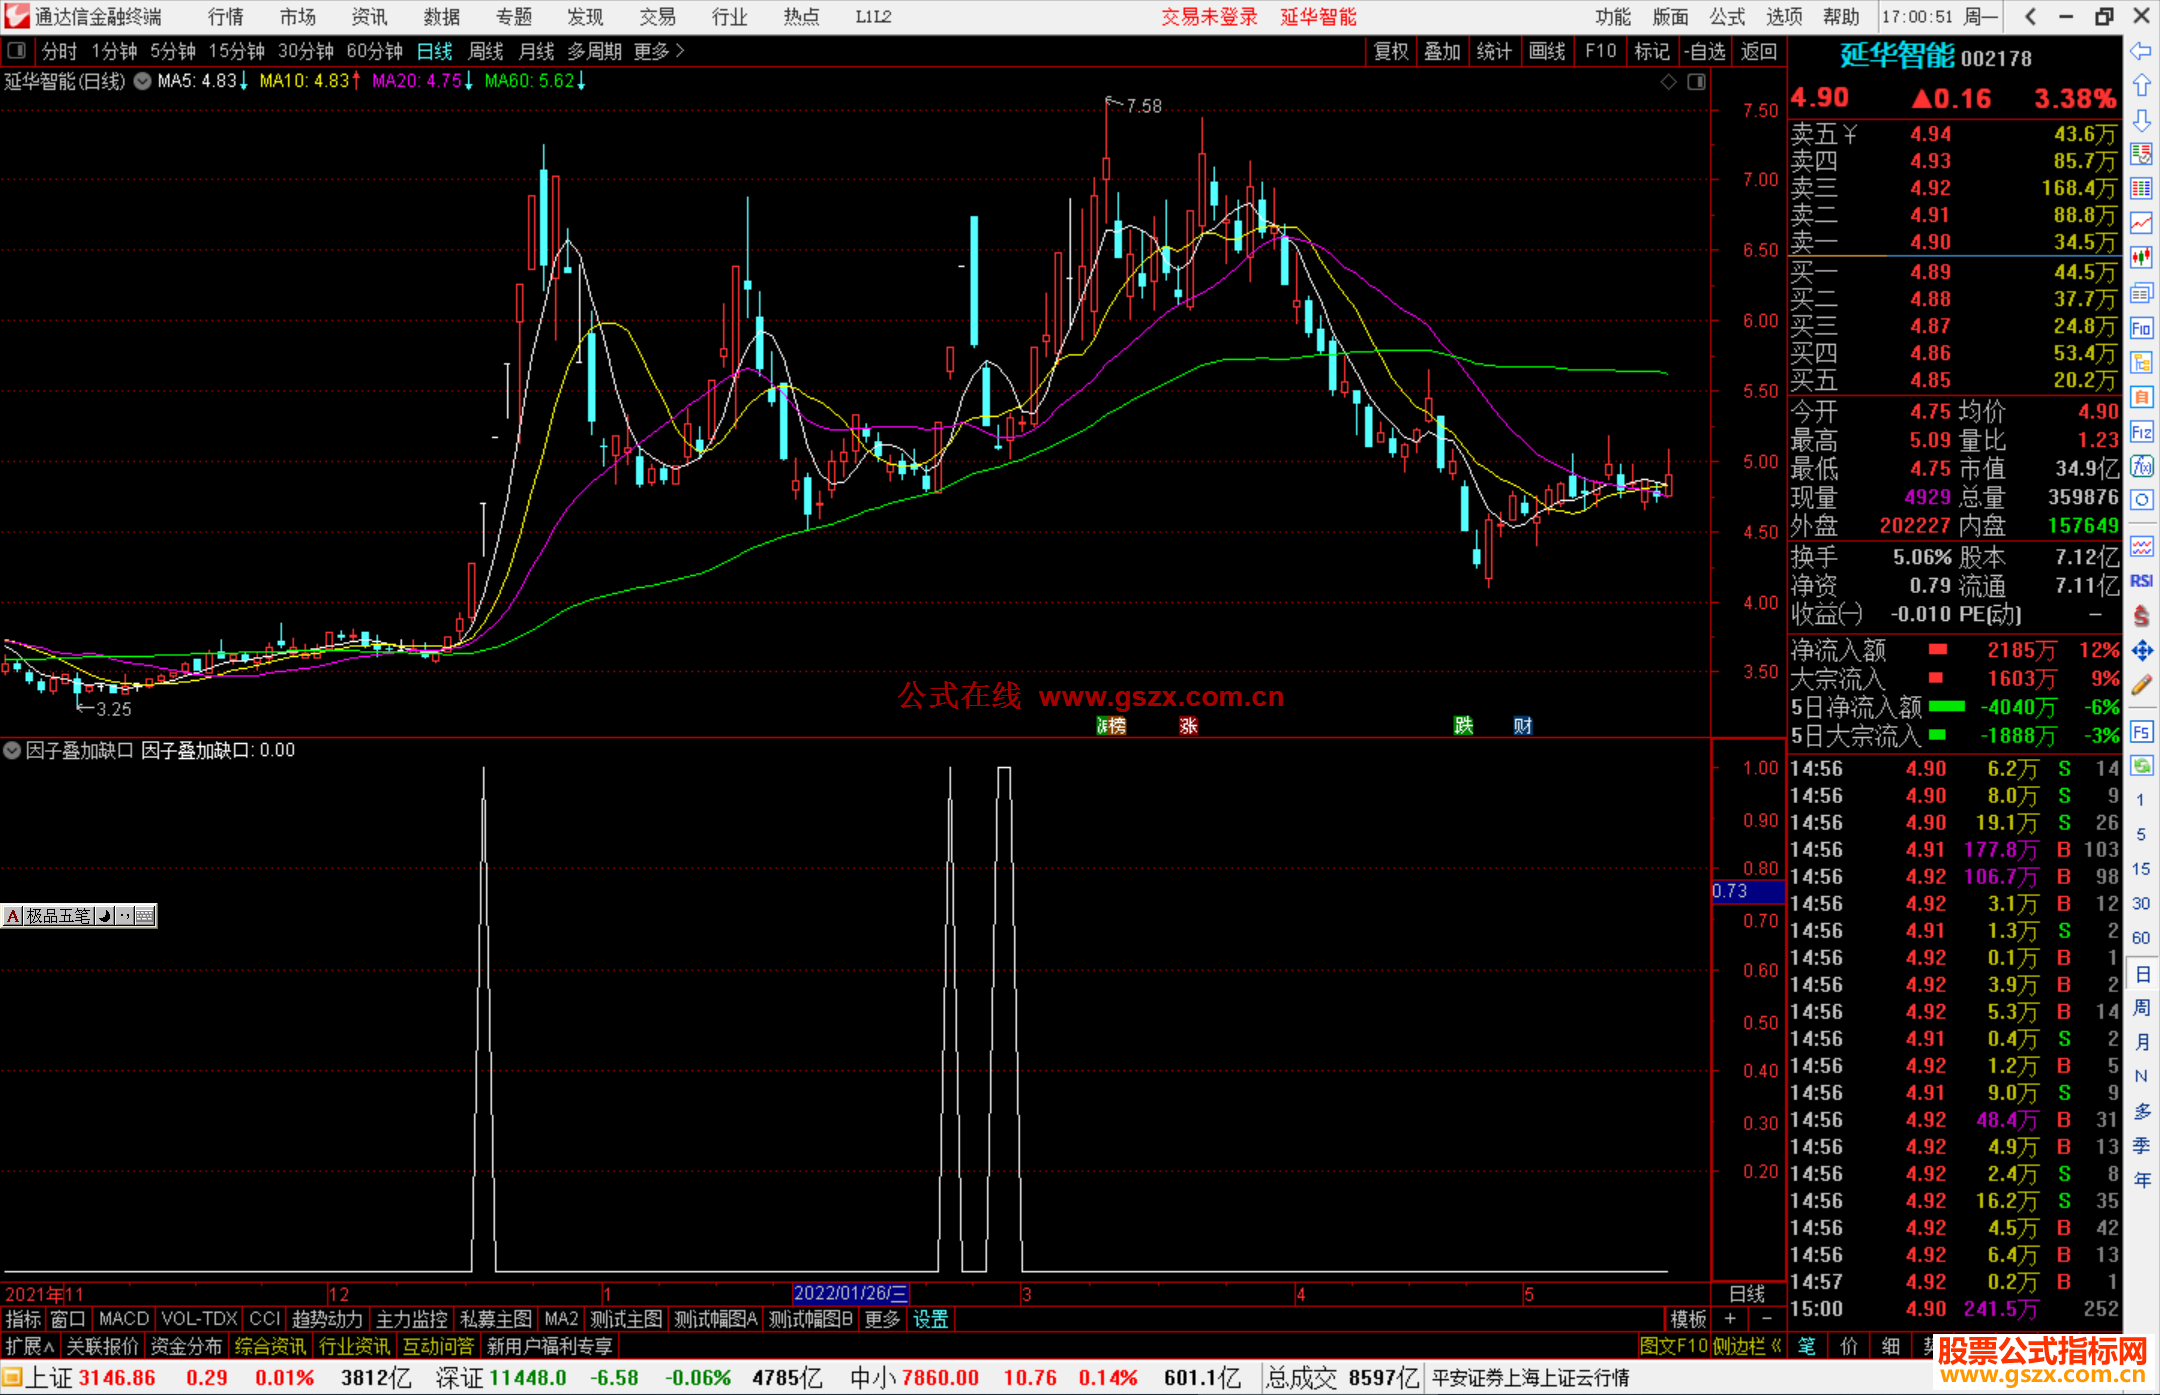Select the 30 minute period in sidebar
Screen dimensions: 2160x1395
(x=2140, y=904)
